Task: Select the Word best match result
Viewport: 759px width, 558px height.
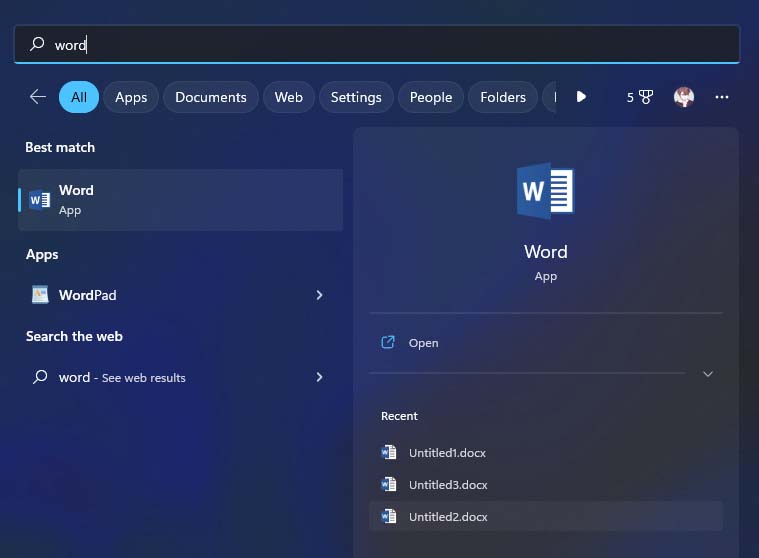Action: click(x=180, y=200)
